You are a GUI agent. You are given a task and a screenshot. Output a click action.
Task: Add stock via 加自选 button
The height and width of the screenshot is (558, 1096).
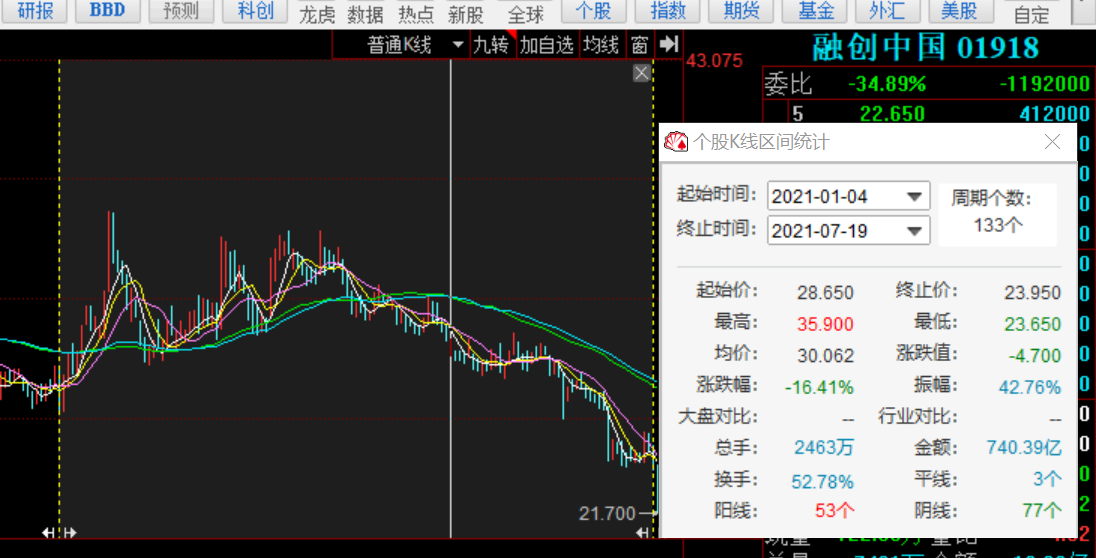pos(547,45)
